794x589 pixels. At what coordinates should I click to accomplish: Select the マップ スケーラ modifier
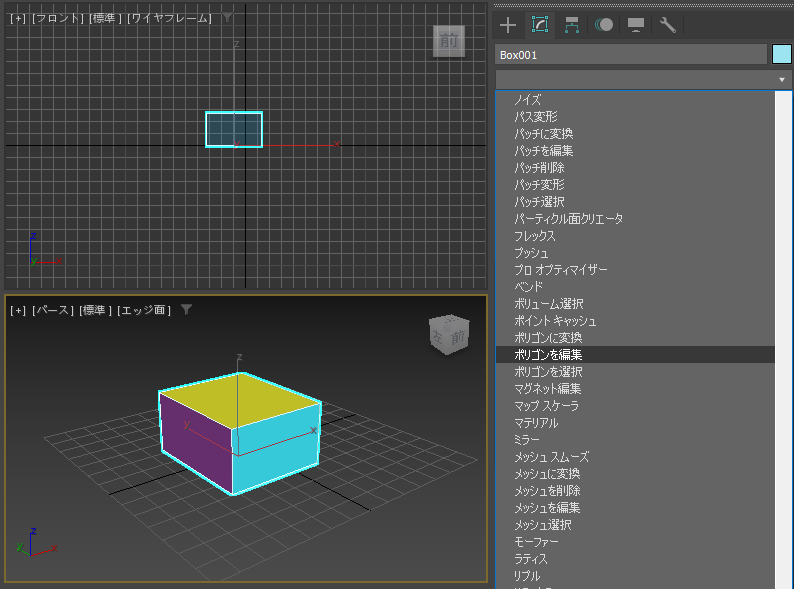(635, 406)
